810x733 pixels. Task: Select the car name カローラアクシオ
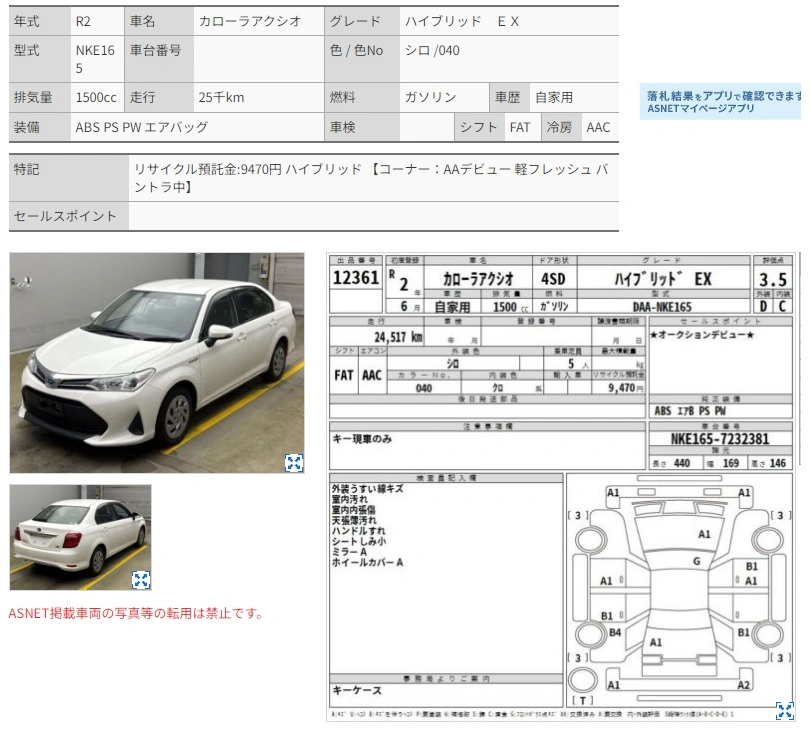point(250,21)
